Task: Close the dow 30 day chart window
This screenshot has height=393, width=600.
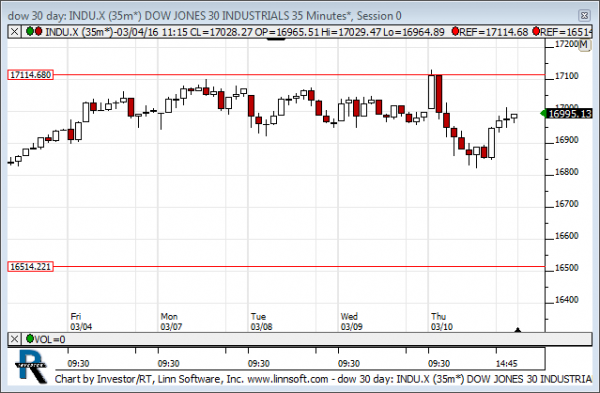Action: [x=584, y=15]
